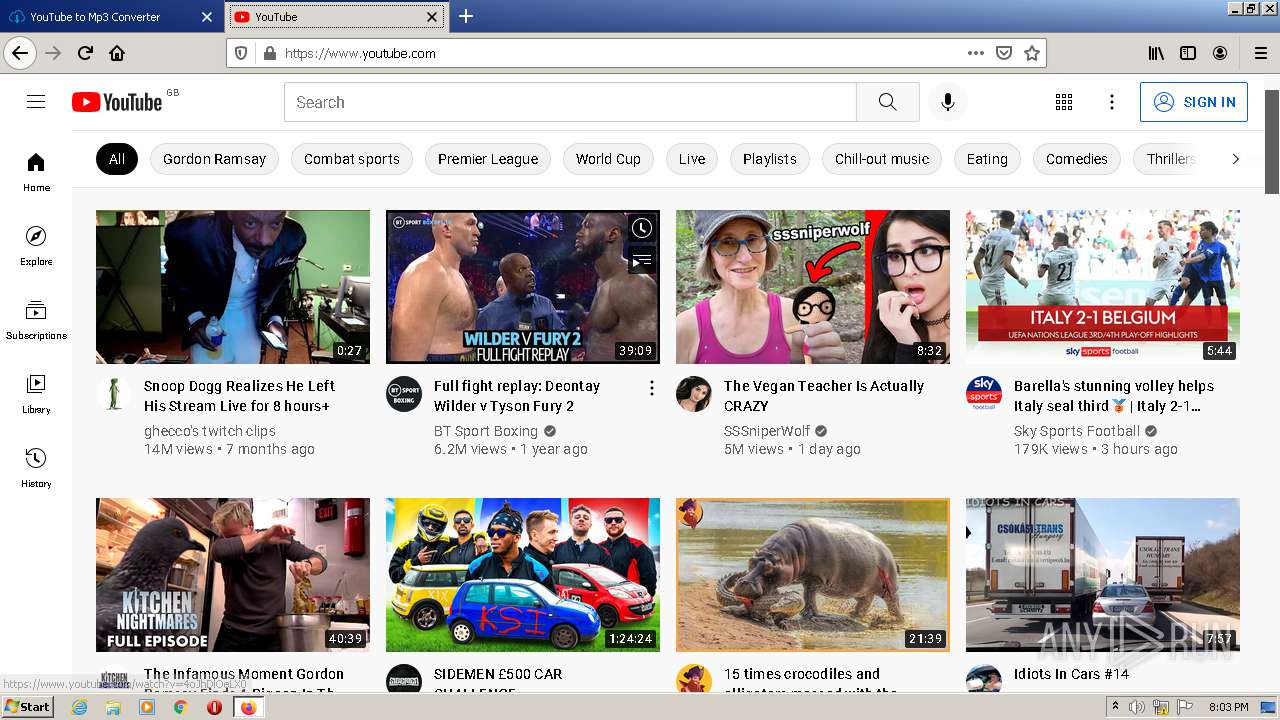View site connection security padlock
The height and width of the screenshot is (720, 1280).
269,53
